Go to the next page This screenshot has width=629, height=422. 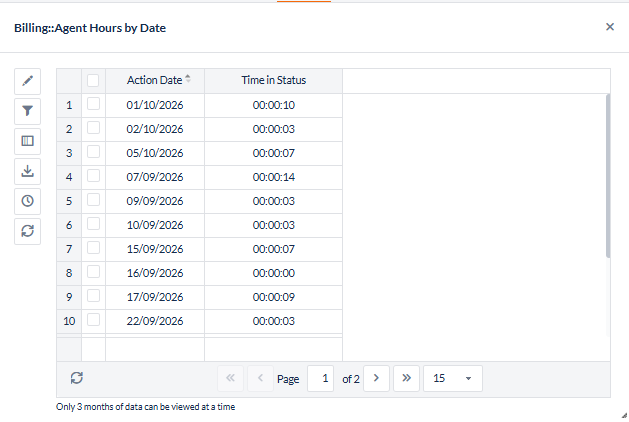(x=376, y=378)
